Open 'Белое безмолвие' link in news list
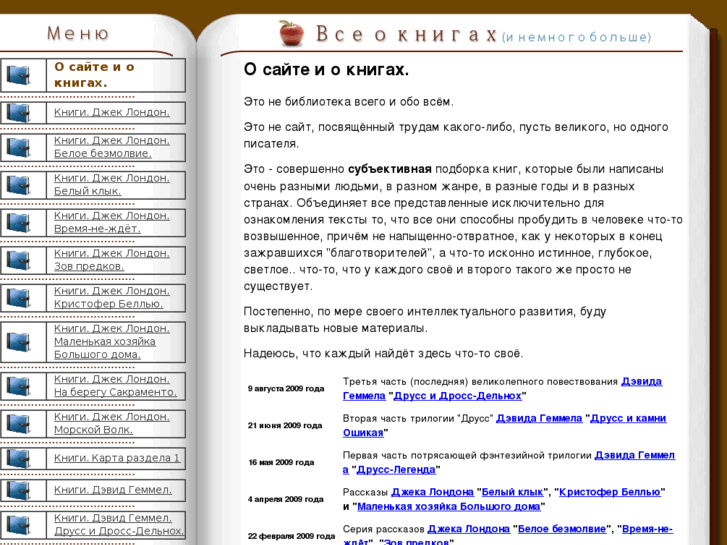This screenshot has width=727, height=545. coord(562,529)
